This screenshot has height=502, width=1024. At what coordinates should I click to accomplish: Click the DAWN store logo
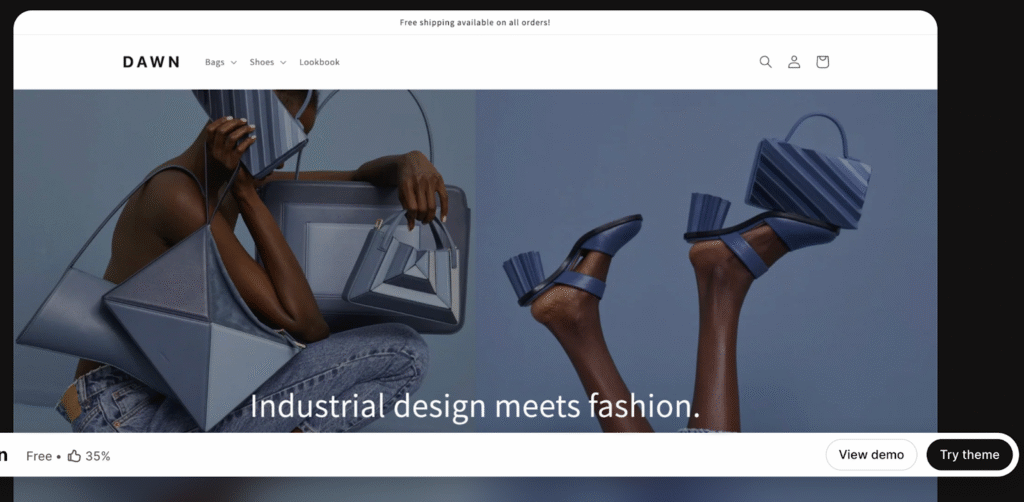[151, 62]
